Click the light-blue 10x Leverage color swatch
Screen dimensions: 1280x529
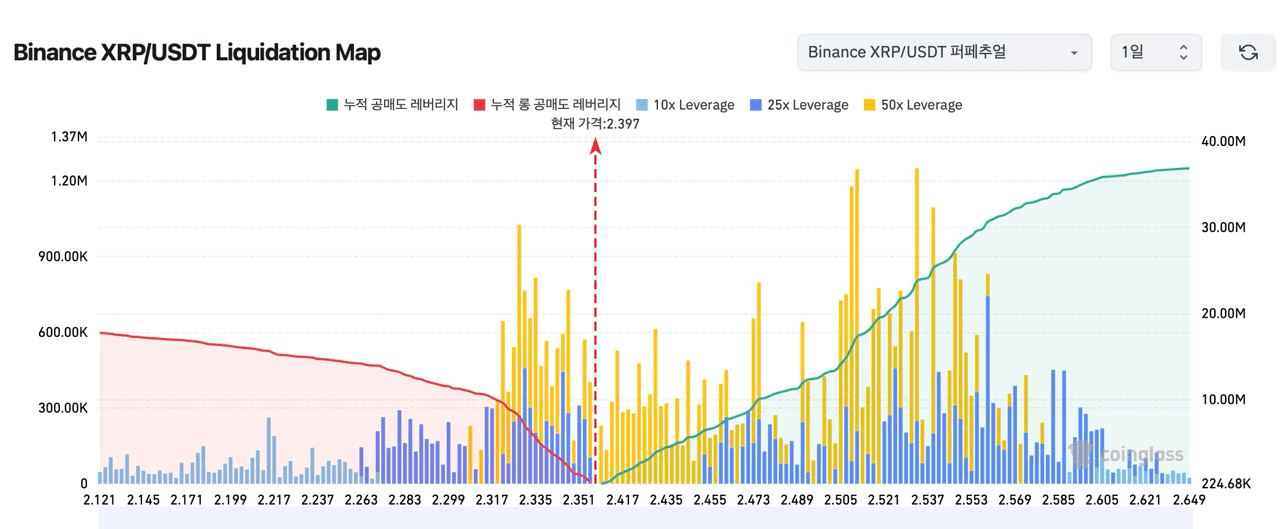(x=642, y=105)
